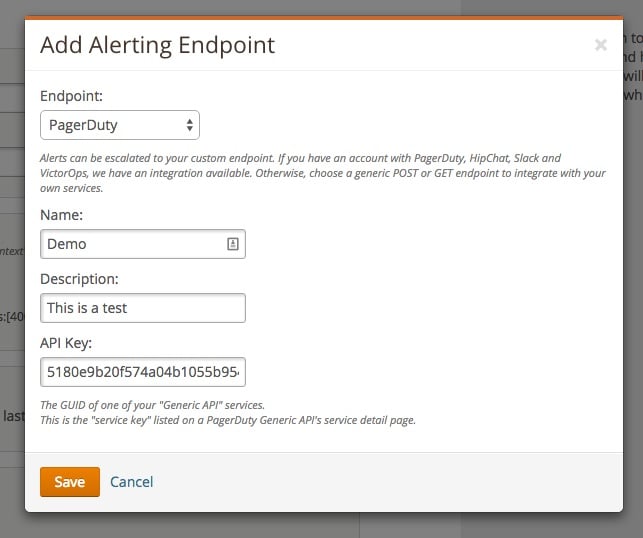Image resolution: width=643 pixels, height=538 pixels.
Task: Click the 'service key' hint line
Action: 227,420
